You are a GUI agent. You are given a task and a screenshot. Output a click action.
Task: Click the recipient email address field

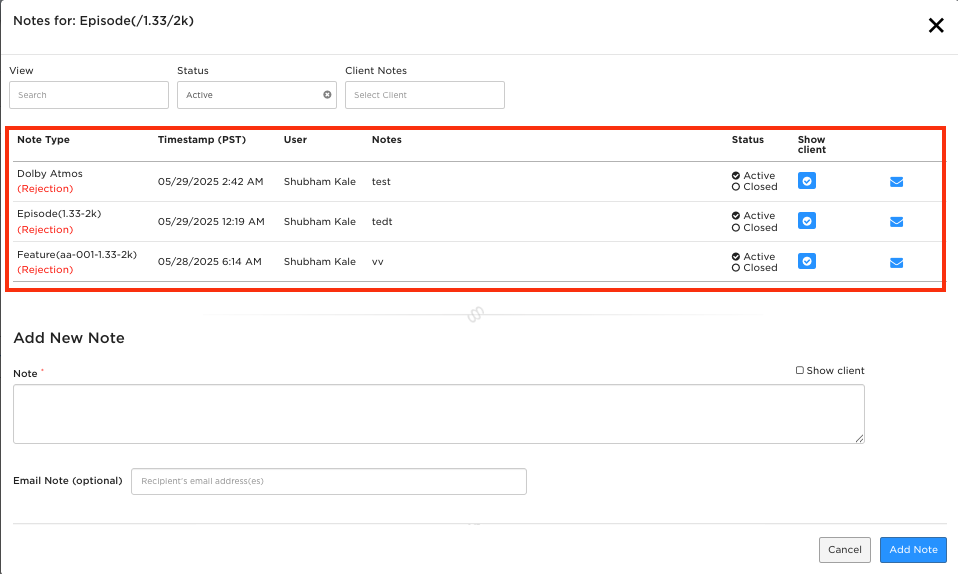coord(329,481)
